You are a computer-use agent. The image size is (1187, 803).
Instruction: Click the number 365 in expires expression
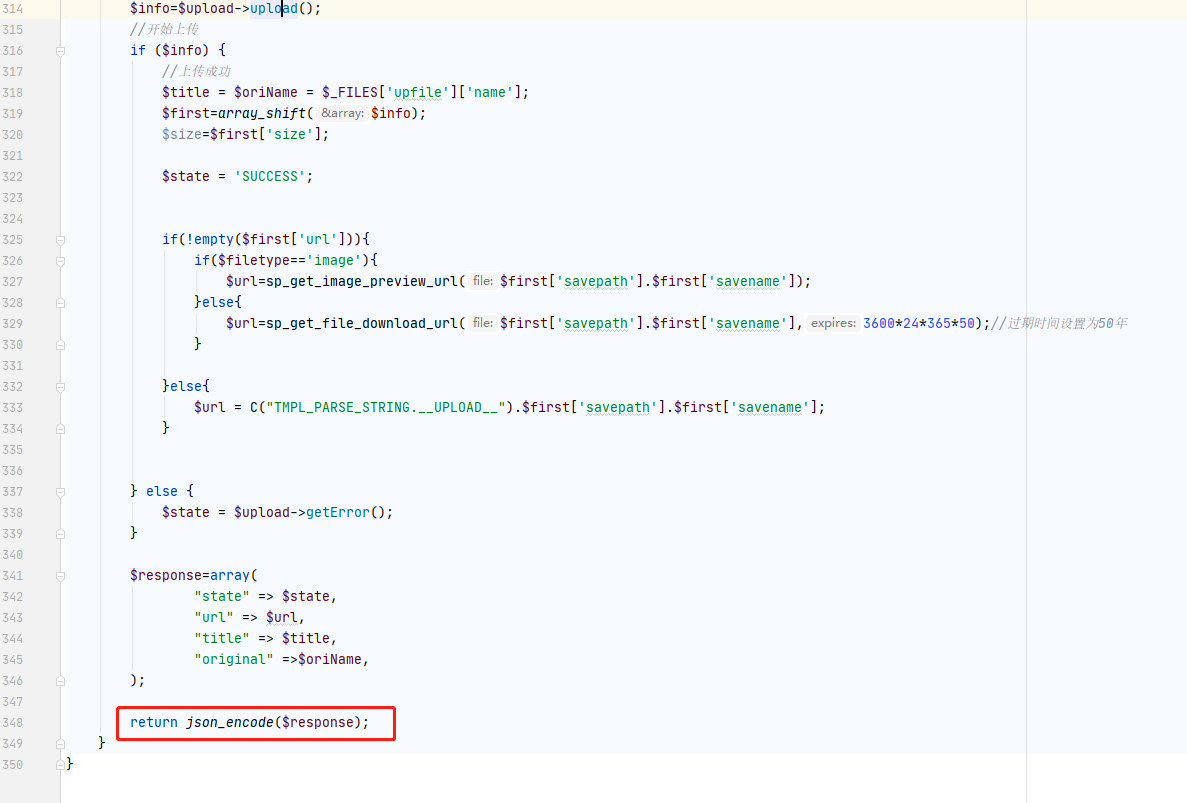tap(939, 323)
